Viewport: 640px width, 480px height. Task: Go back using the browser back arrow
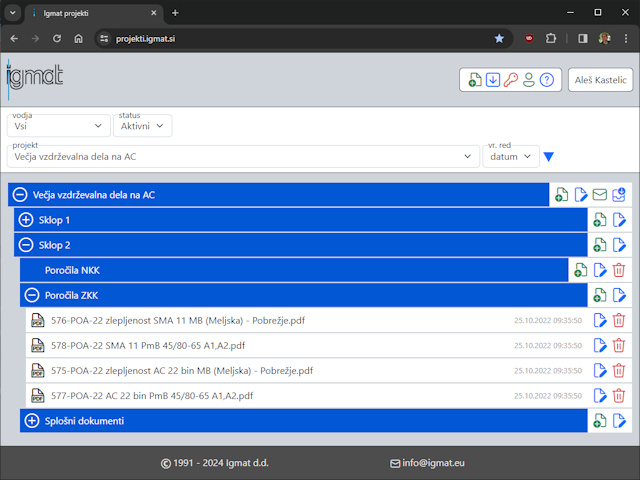click(x=14, y=38)
